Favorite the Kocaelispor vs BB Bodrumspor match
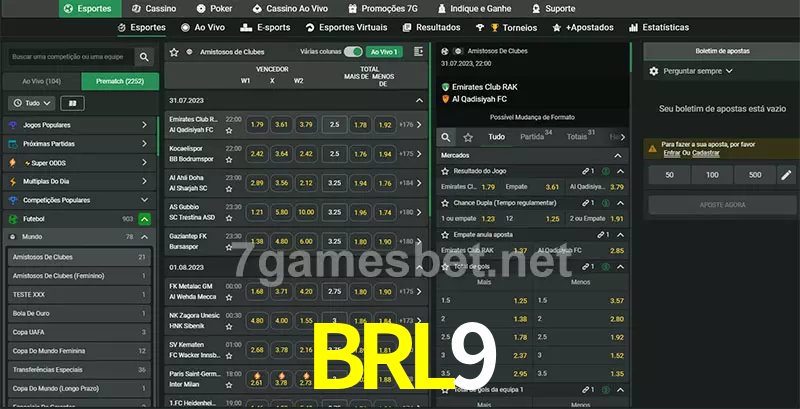Viewport: 800px width, 409px height. [x=229, y=160]
